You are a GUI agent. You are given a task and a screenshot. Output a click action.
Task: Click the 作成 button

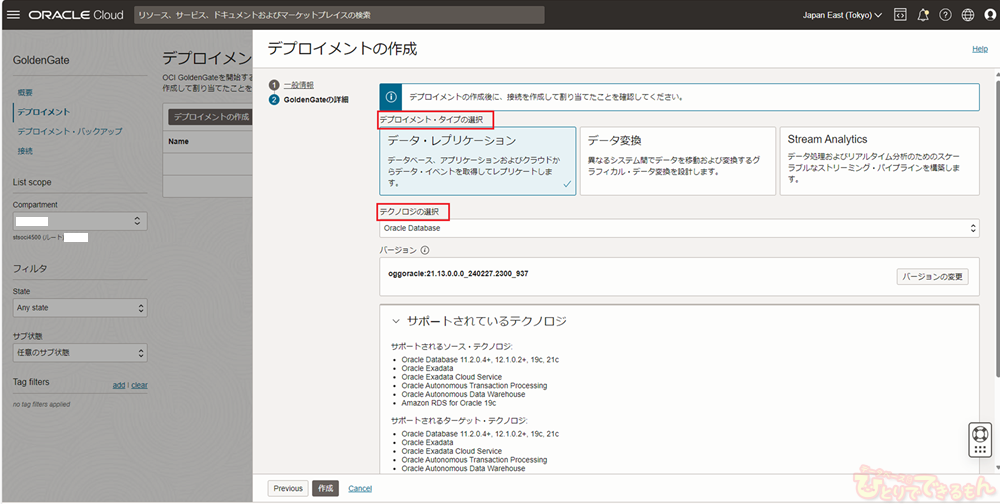click(x=325, y=488)
